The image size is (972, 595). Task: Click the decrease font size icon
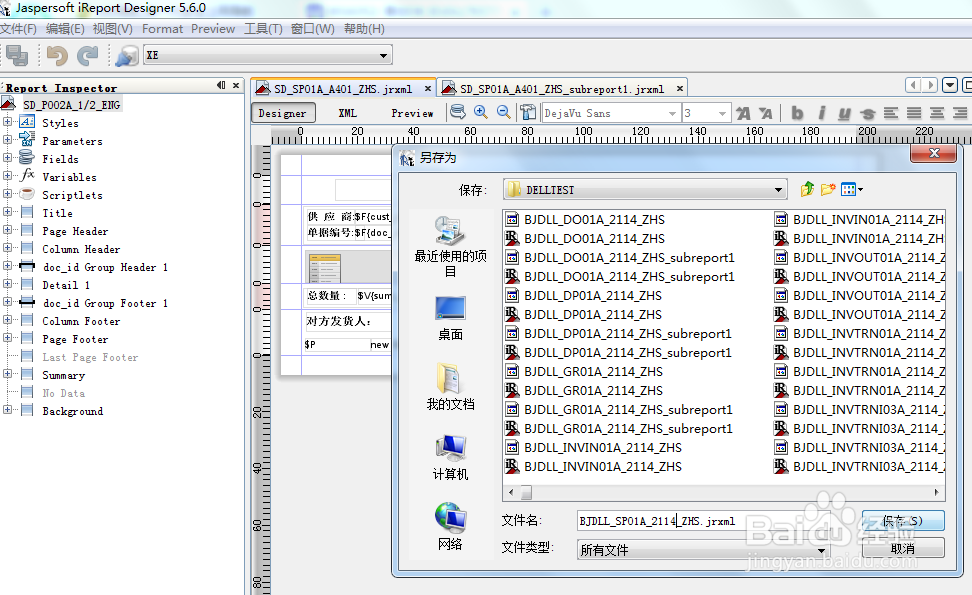point(766,113)
